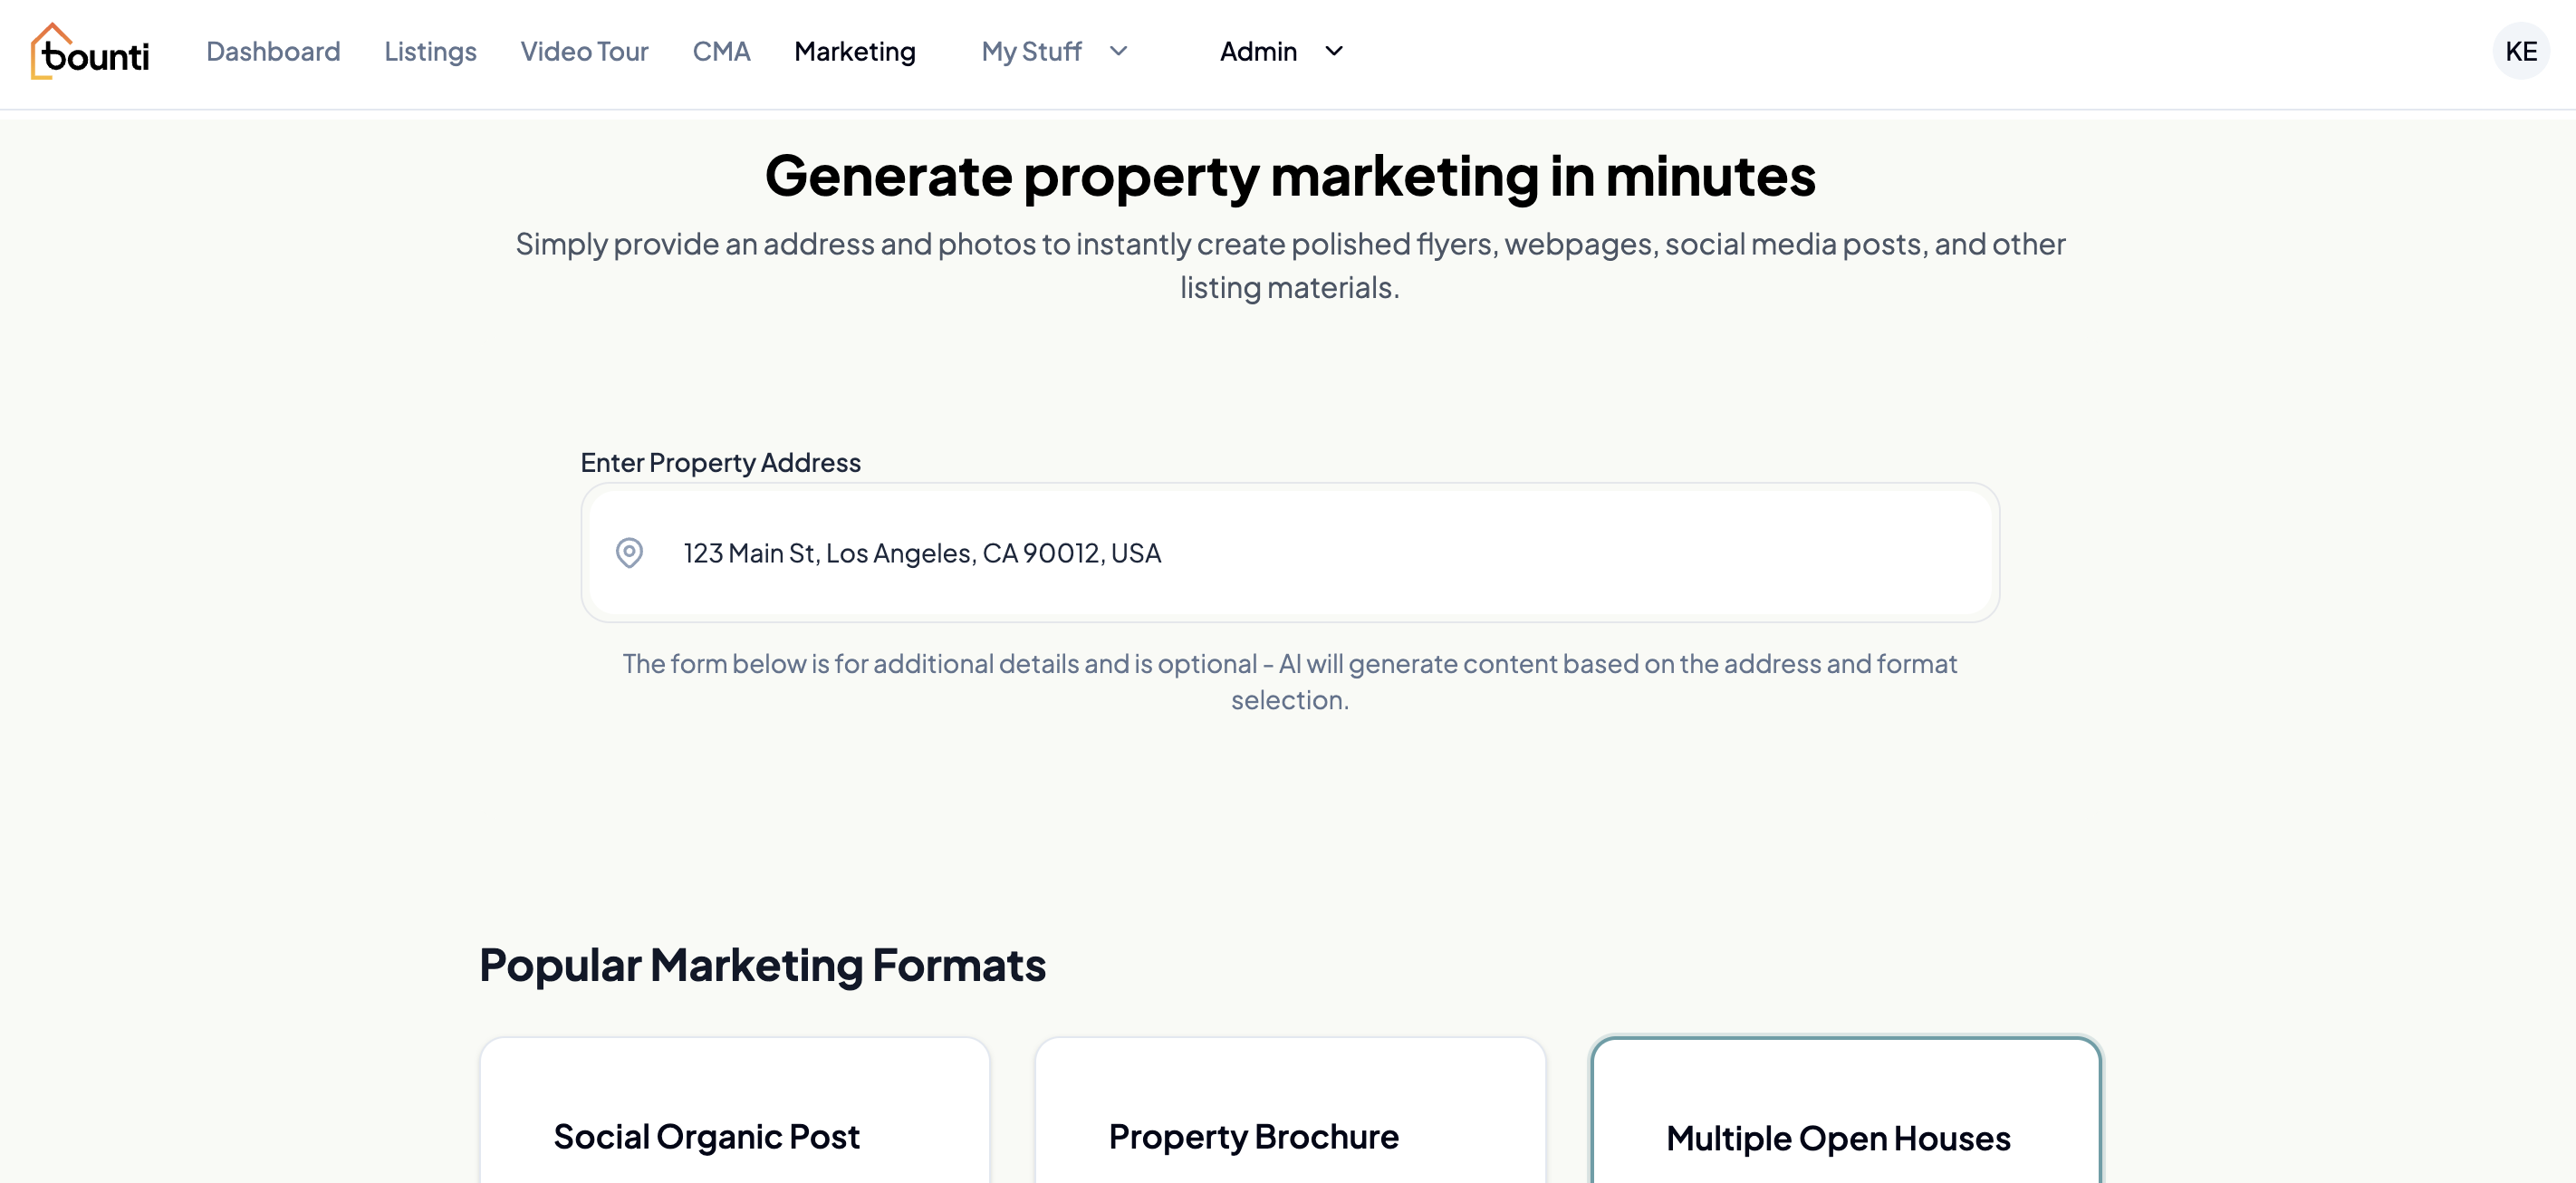Expand the My Stuff dropdown
2576x1183 pixels.
[1054, 51]
